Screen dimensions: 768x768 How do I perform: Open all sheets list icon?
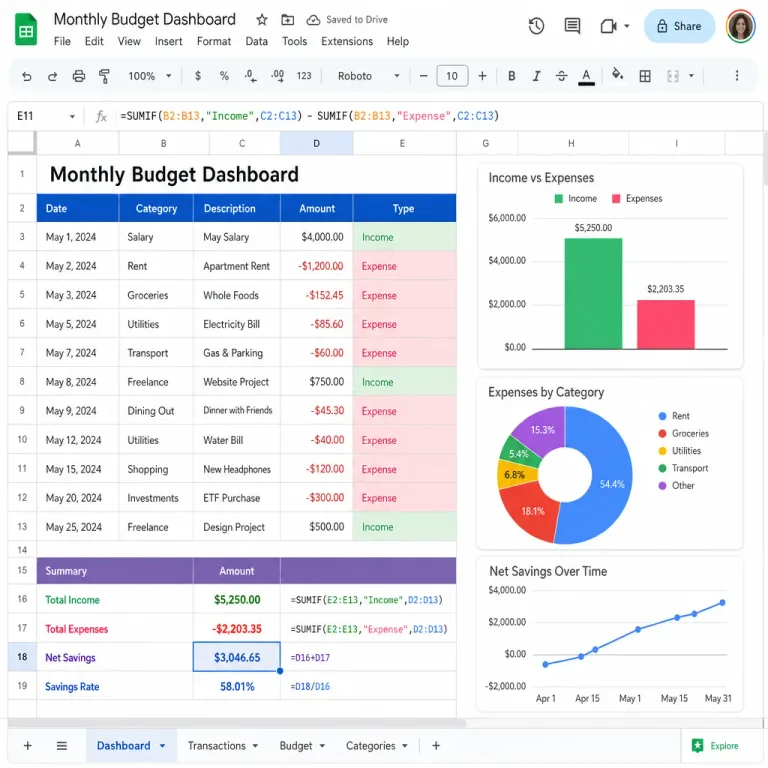pyautogui.click(x=62, y=745)
